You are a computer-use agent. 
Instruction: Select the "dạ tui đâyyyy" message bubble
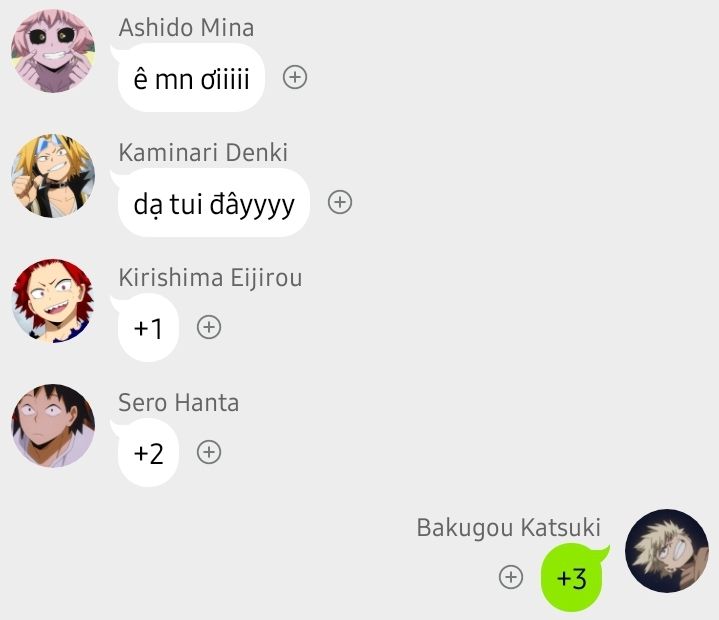(x=213, y=203)
